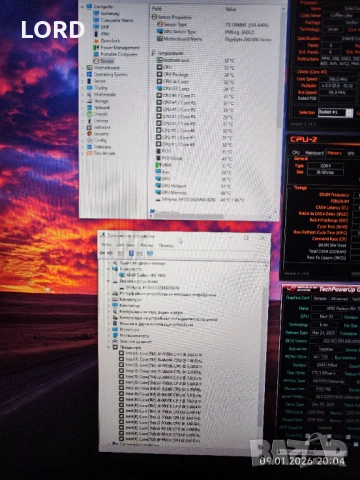Click the IPMI icon in the AIDA64 tree
The width and height of the screenshot is (360, 480).
point(96,34)
